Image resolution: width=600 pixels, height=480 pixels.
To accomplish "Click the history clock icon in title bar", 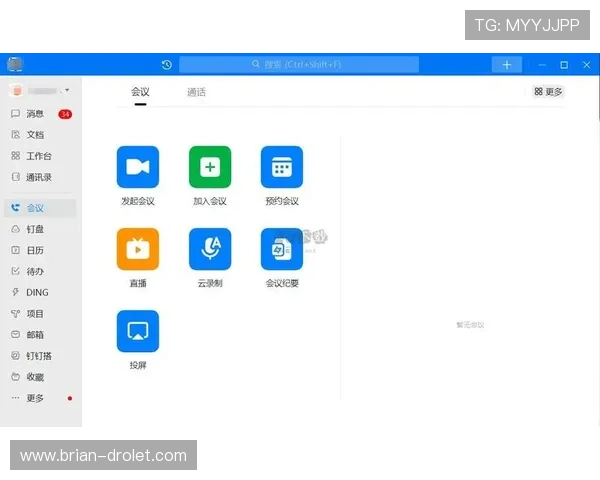I will click(166, 65).
